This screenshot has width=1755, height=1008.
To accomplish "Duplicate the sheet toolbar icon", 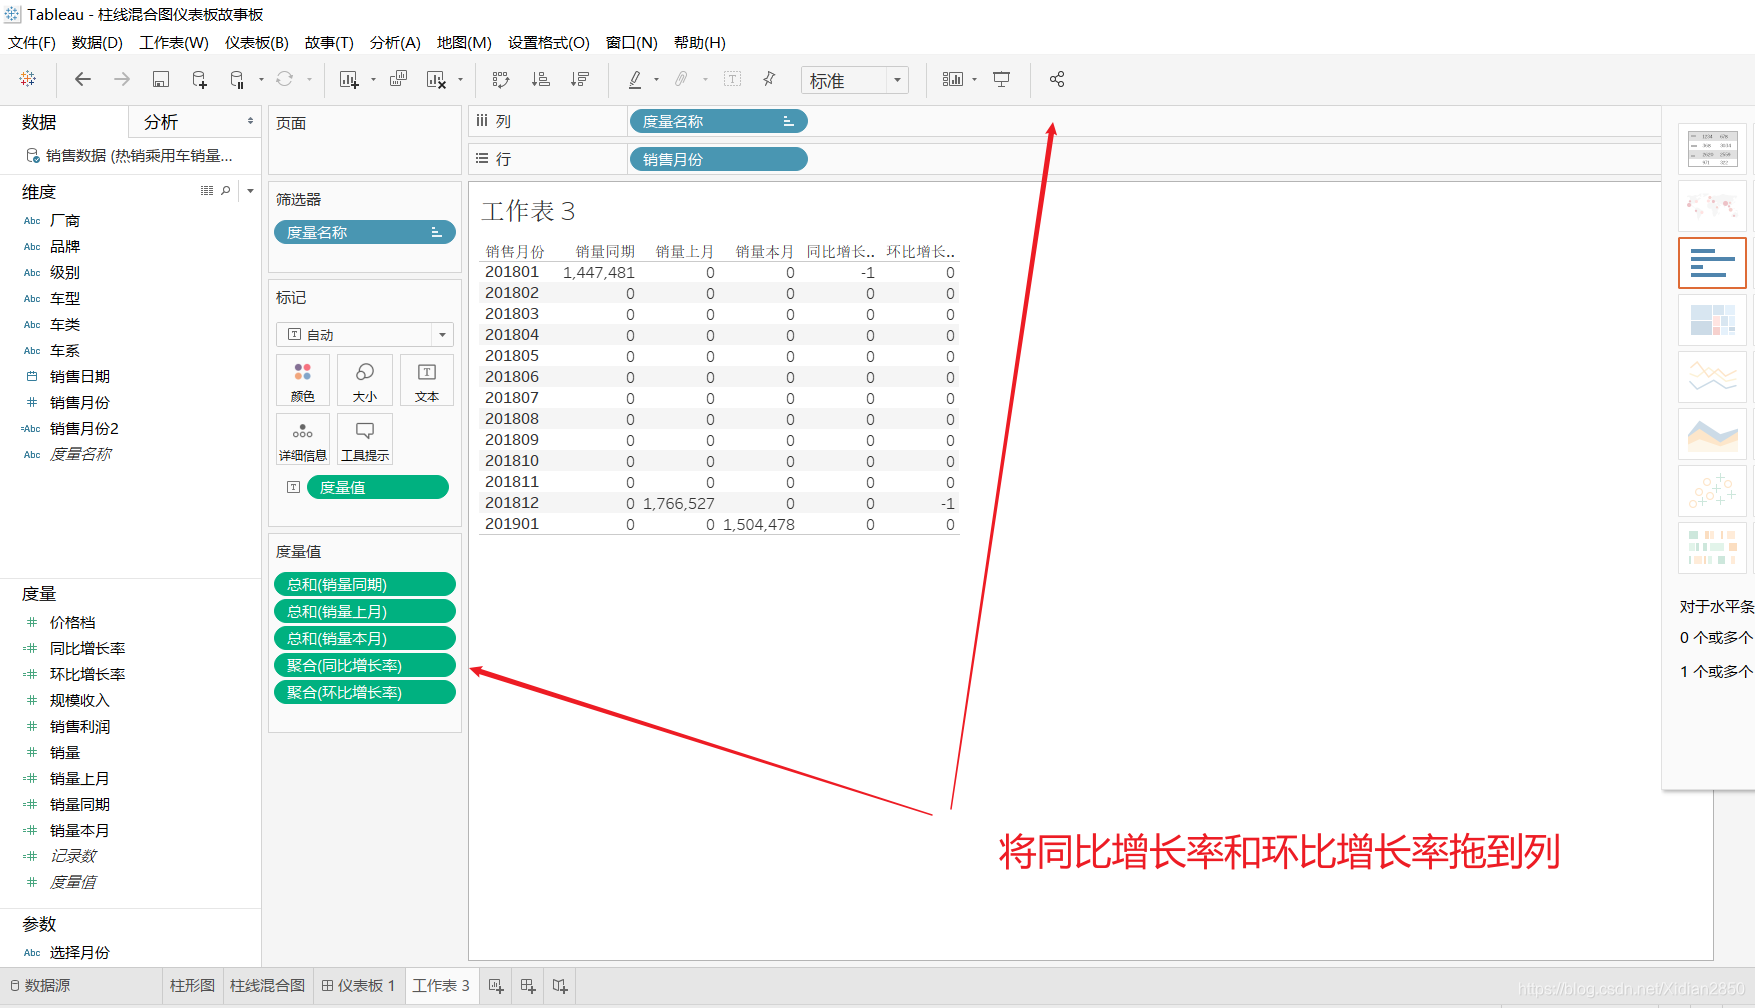I will click(398, 79).
